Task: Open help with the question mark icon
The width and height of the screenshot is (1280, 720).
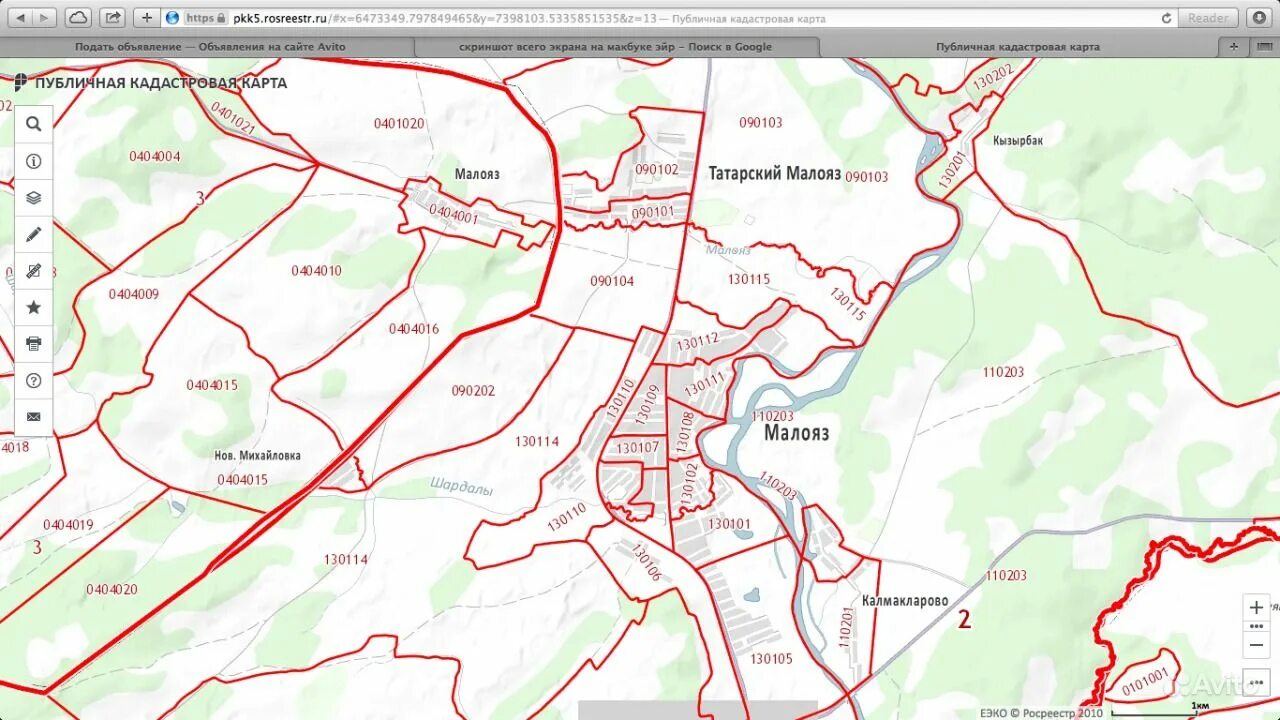Action: click(34, 380)
